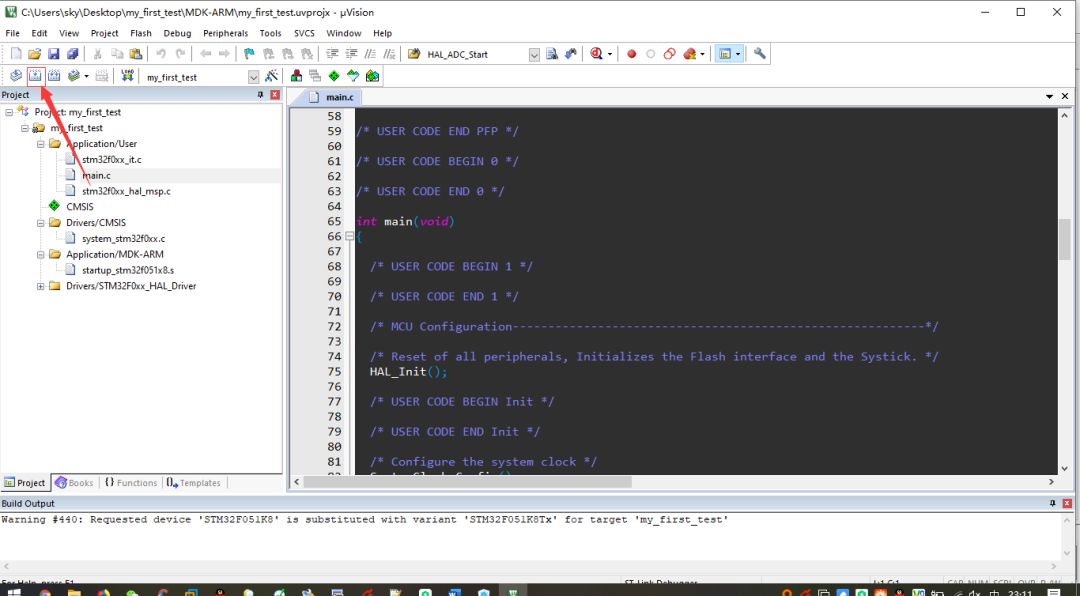The height and width of the screenshot is (596, 1080).
Task: Open the Flash menu
Action: point(141,33)
